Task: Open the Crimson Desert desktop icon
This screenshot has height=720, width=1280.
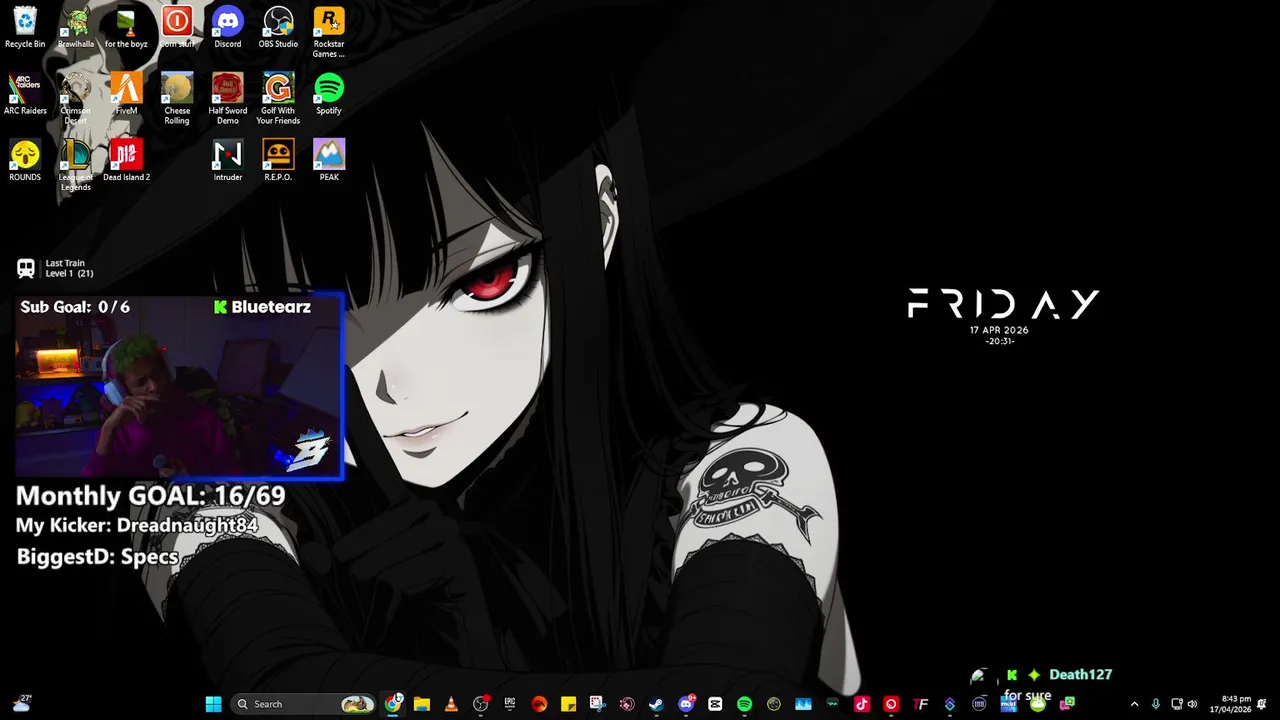Action: (75, 99)
